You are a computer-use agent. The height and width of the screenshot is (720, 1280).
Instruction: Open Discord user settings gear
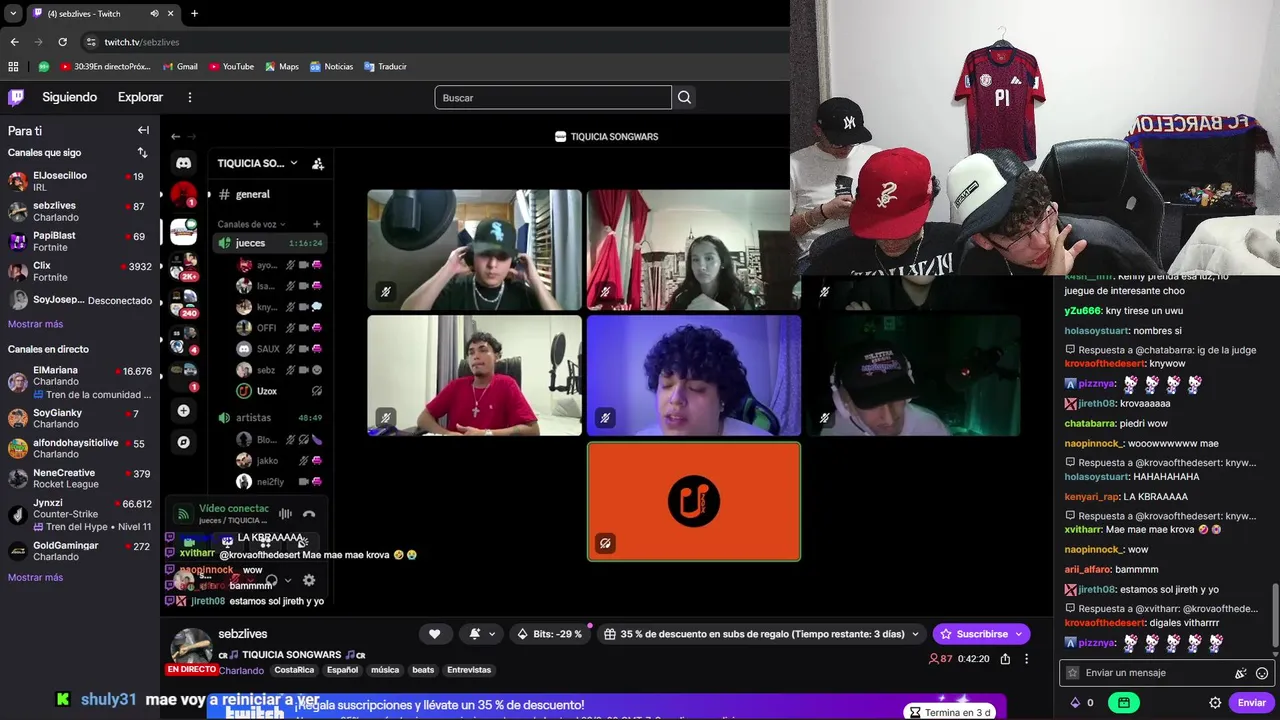pyautogui.click(x=309, y=580)
